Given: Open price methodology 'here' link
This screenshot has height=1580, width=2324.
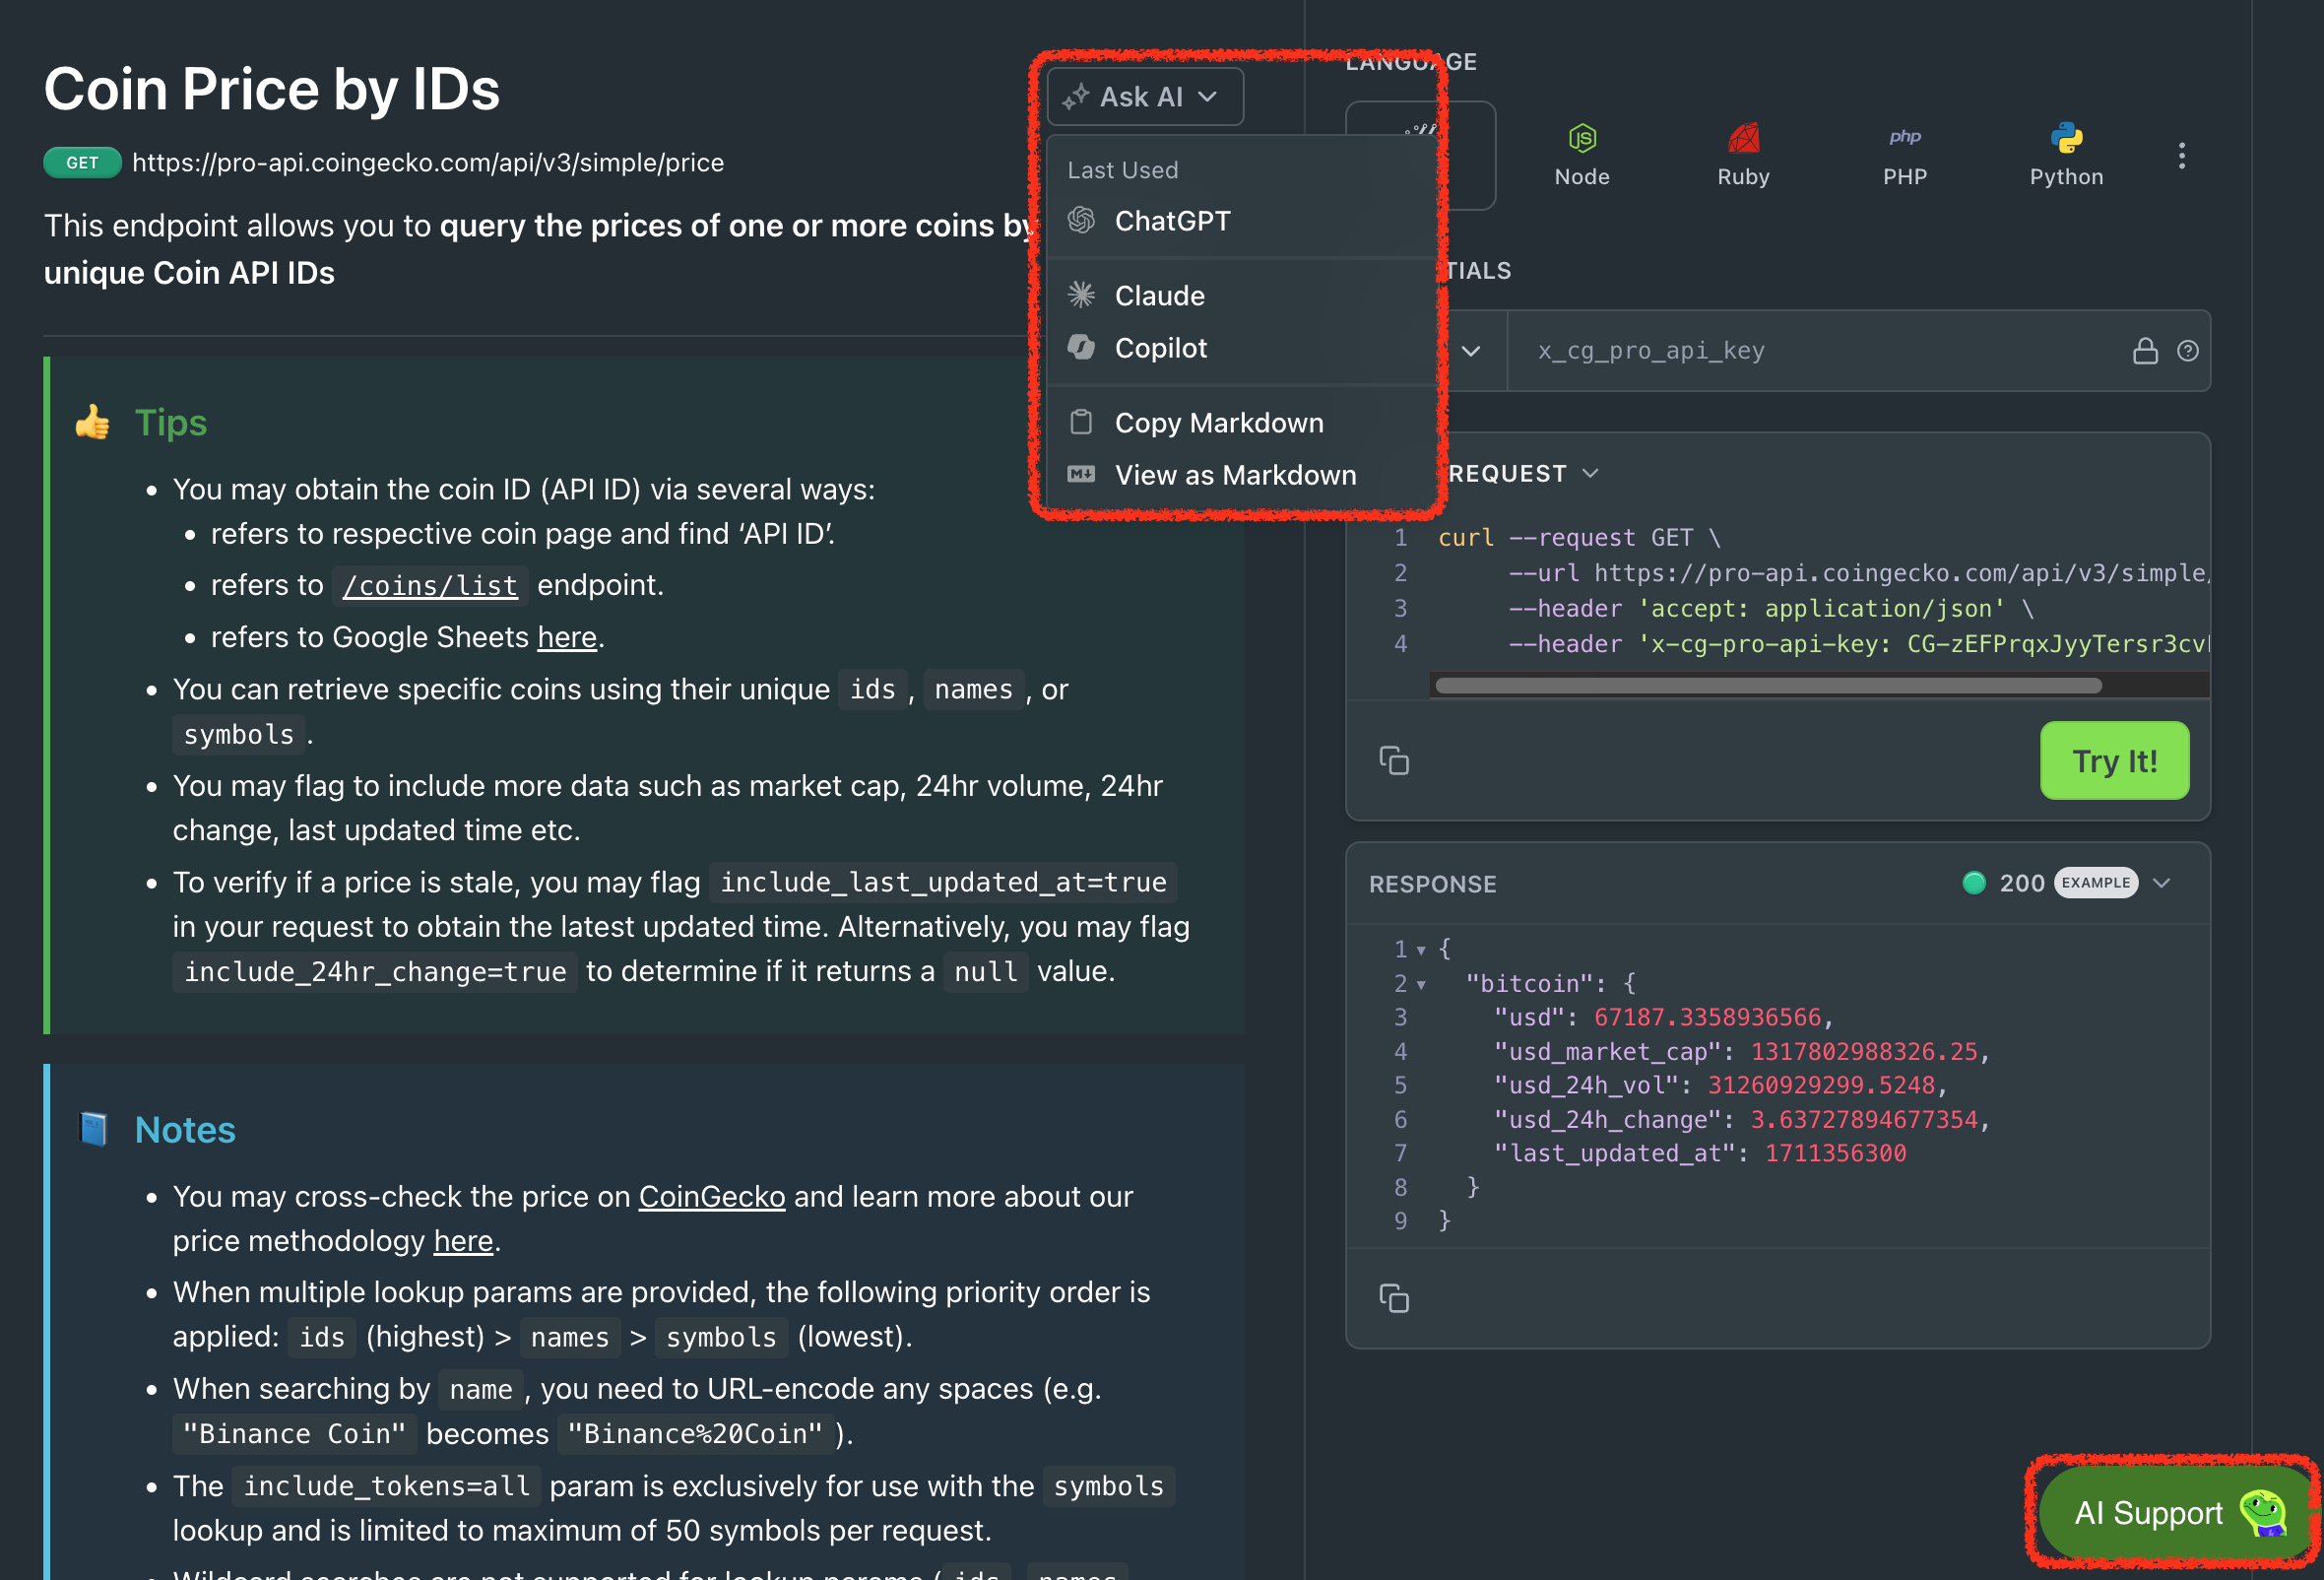Looking at the screenshot, I should tap(463, 1240).
